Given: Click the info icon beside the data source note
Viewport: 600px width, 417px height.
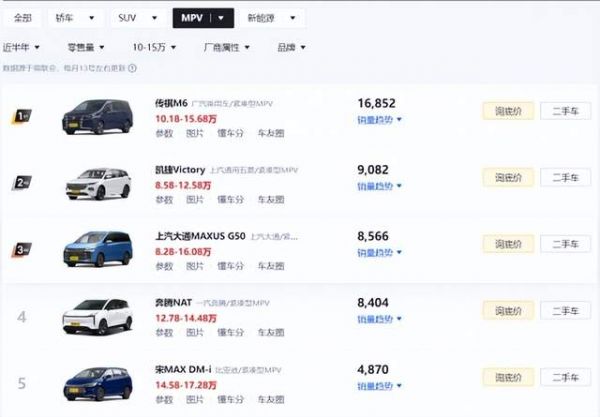Looking at the screenshot, I should [x=132, y=68].
